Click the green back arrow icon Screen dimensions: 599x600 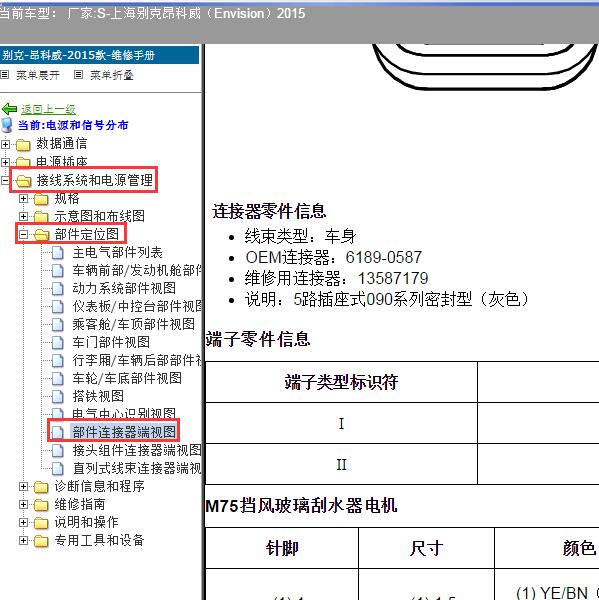[9, 109]
